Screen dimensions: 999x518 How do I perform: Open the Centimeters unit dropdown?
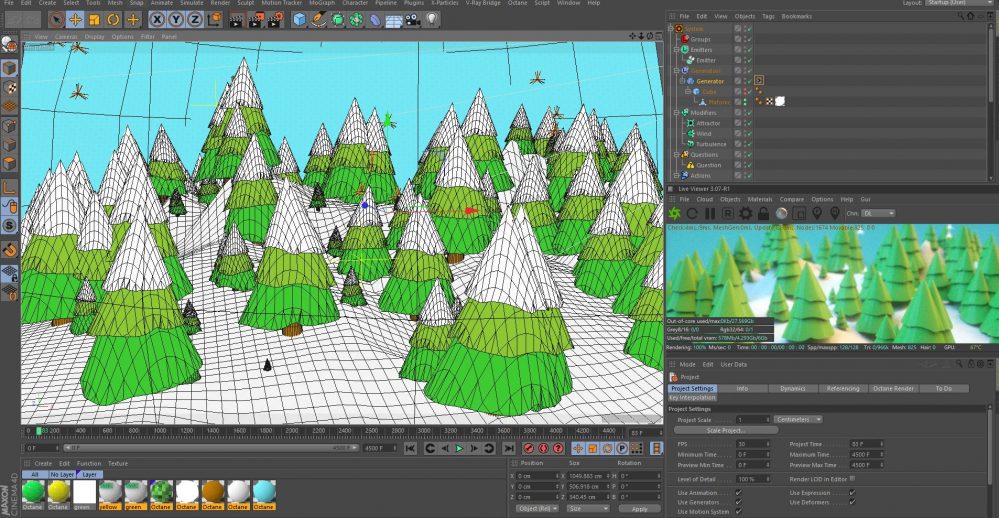click(x=797, y=419)
